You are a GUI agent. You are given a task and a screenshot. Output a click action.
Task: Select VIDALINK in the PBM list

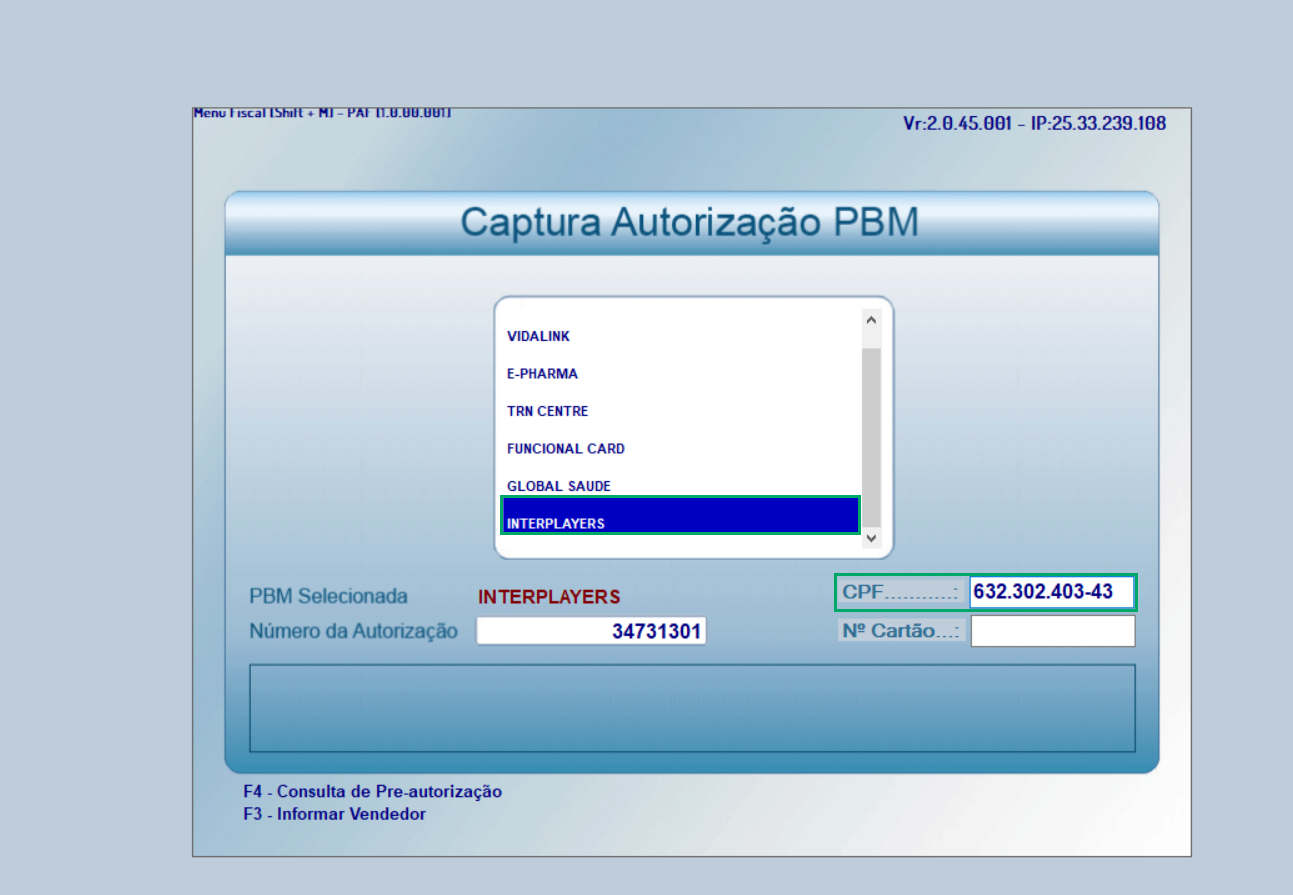(x=538, y=337)
